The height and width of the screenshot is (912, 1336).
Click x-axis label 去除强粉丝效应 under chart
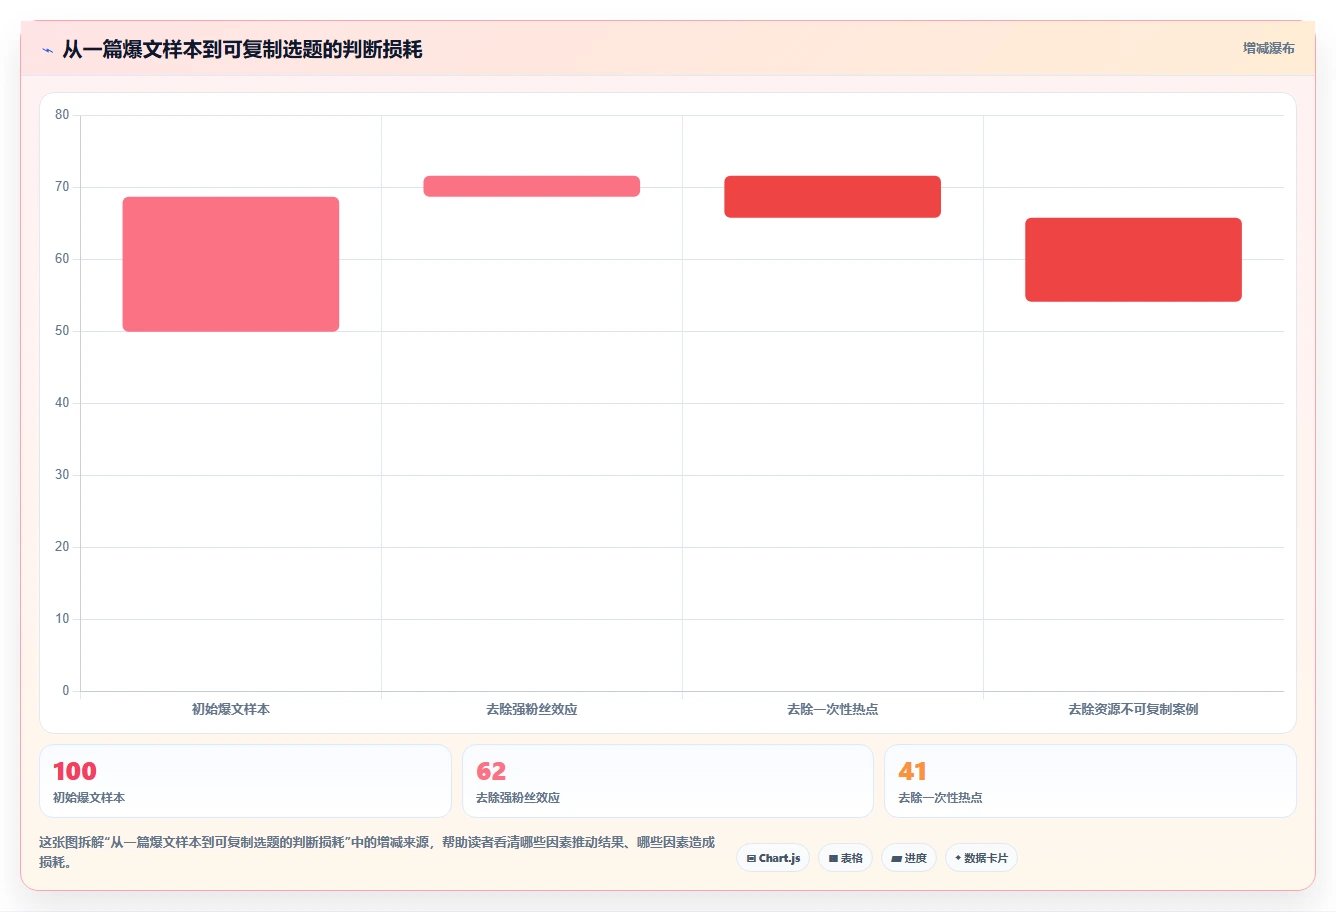(x=532, y=709)
